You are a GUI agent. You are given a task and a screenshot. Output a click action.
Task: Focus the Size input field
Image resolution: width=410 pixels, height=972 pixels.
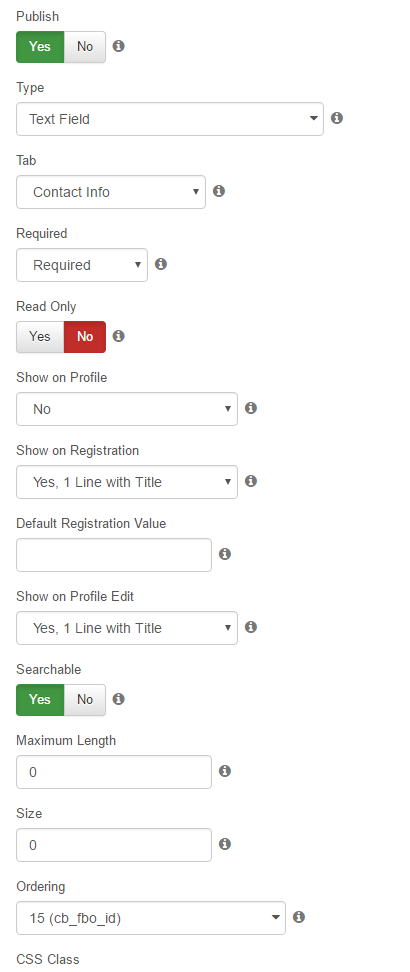point(114,845)
